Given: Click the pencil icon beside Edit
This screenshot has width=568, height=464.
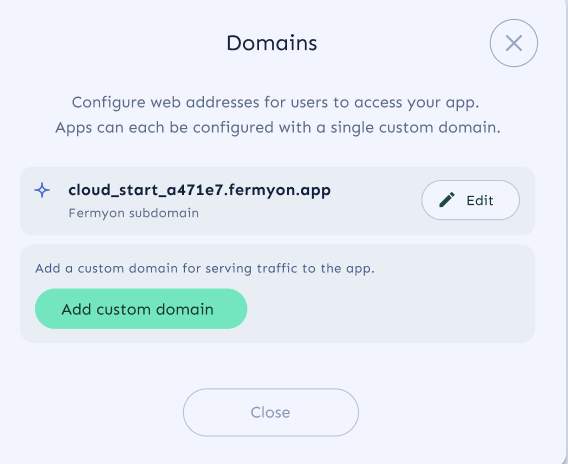Looking at the screenshot, I should coord(447,200).
